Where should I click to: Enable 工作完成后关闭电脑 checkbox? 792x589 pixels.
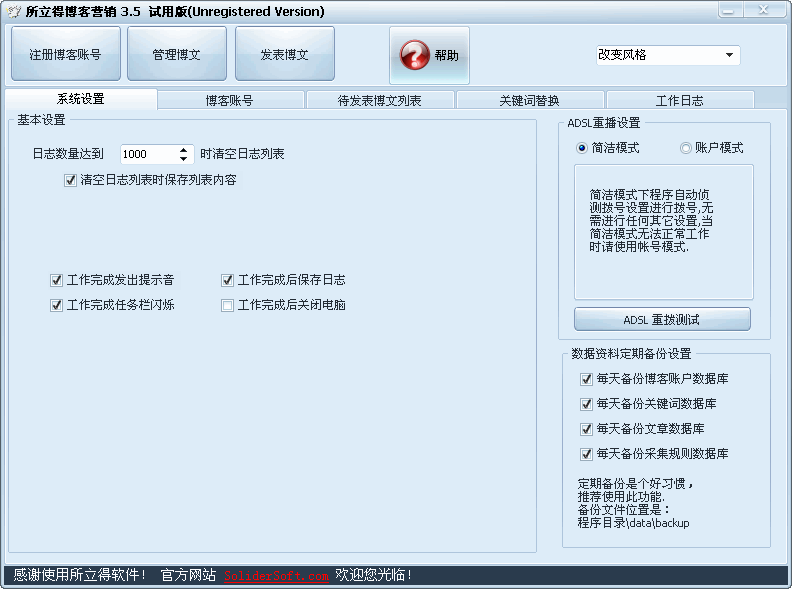(227, 305)
